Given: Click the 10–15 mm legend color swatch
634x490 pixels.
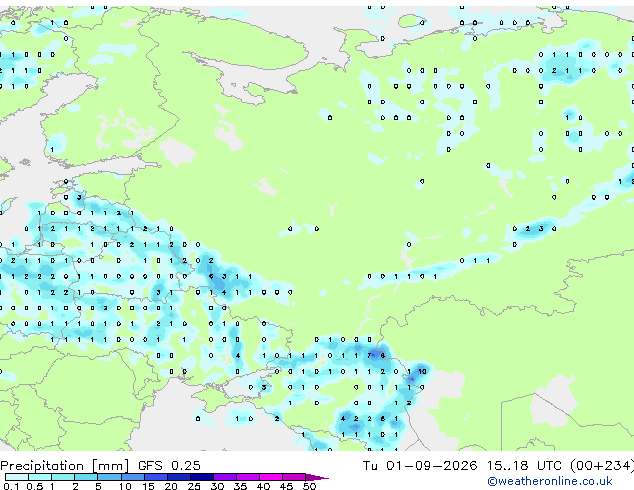Looking at the screenshot, I should (132, 477).
